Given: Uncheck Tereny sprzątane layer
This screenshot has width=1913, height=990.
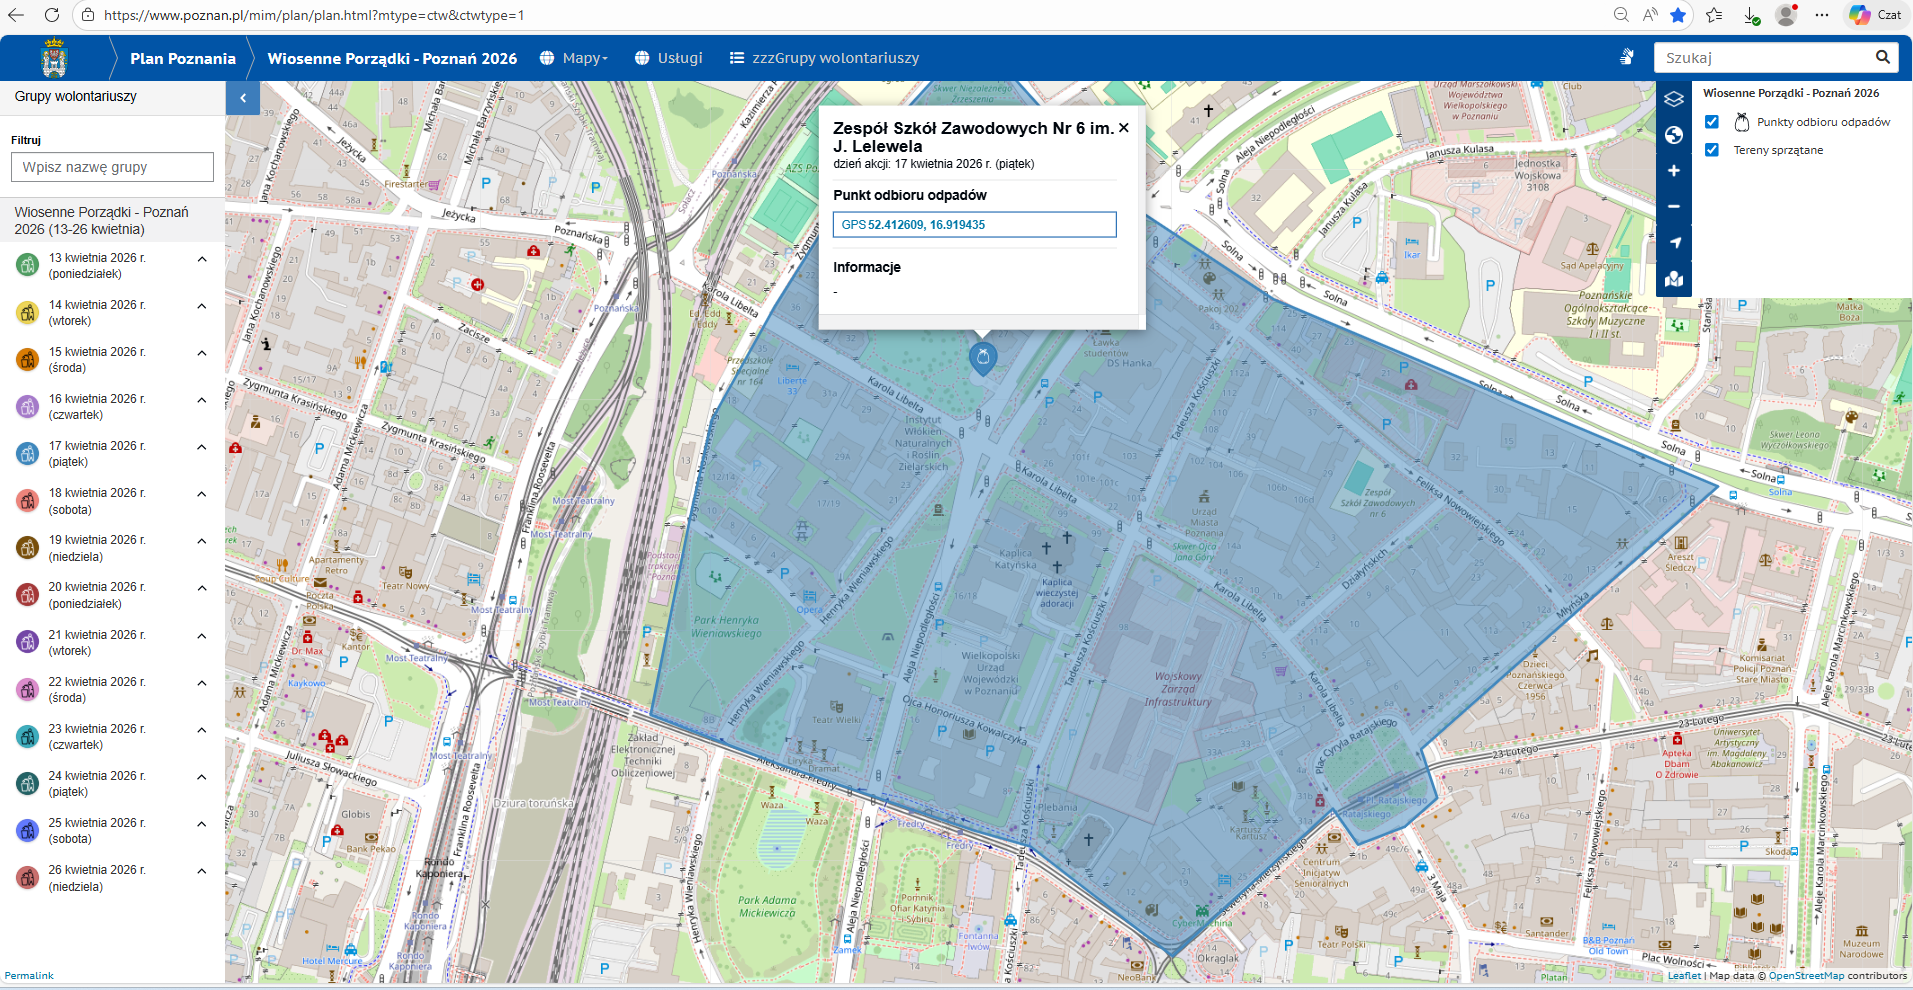Looking at the screenshot, I should 1712,150.
